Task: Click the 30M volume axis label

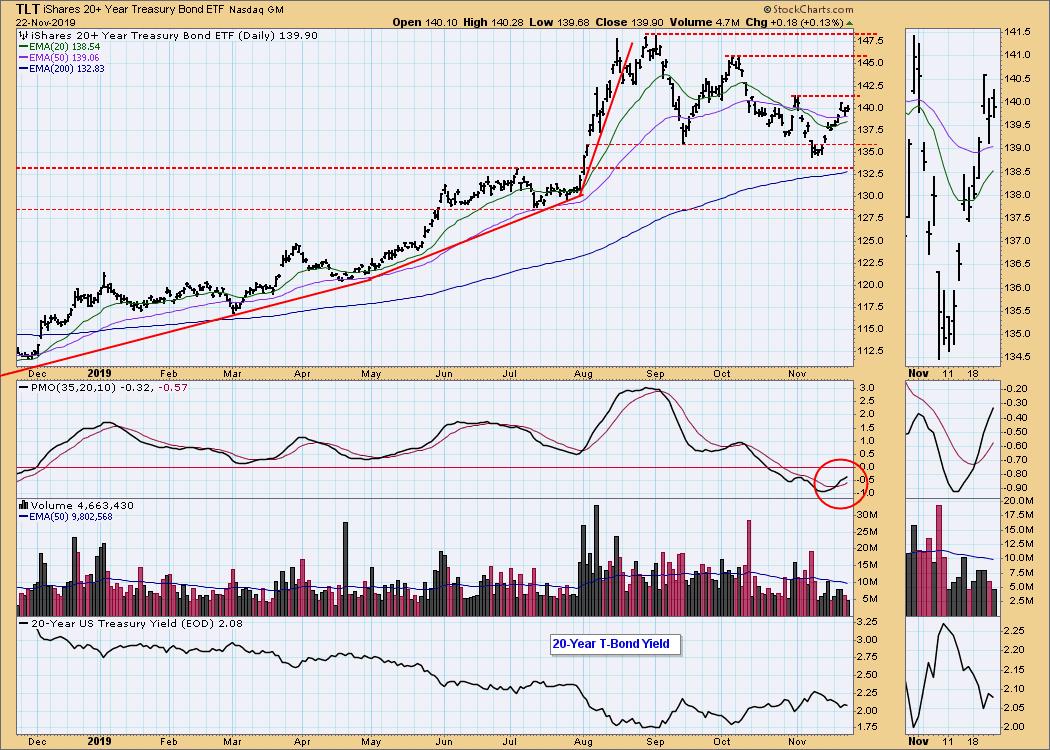Action: [x=867, y=514]
